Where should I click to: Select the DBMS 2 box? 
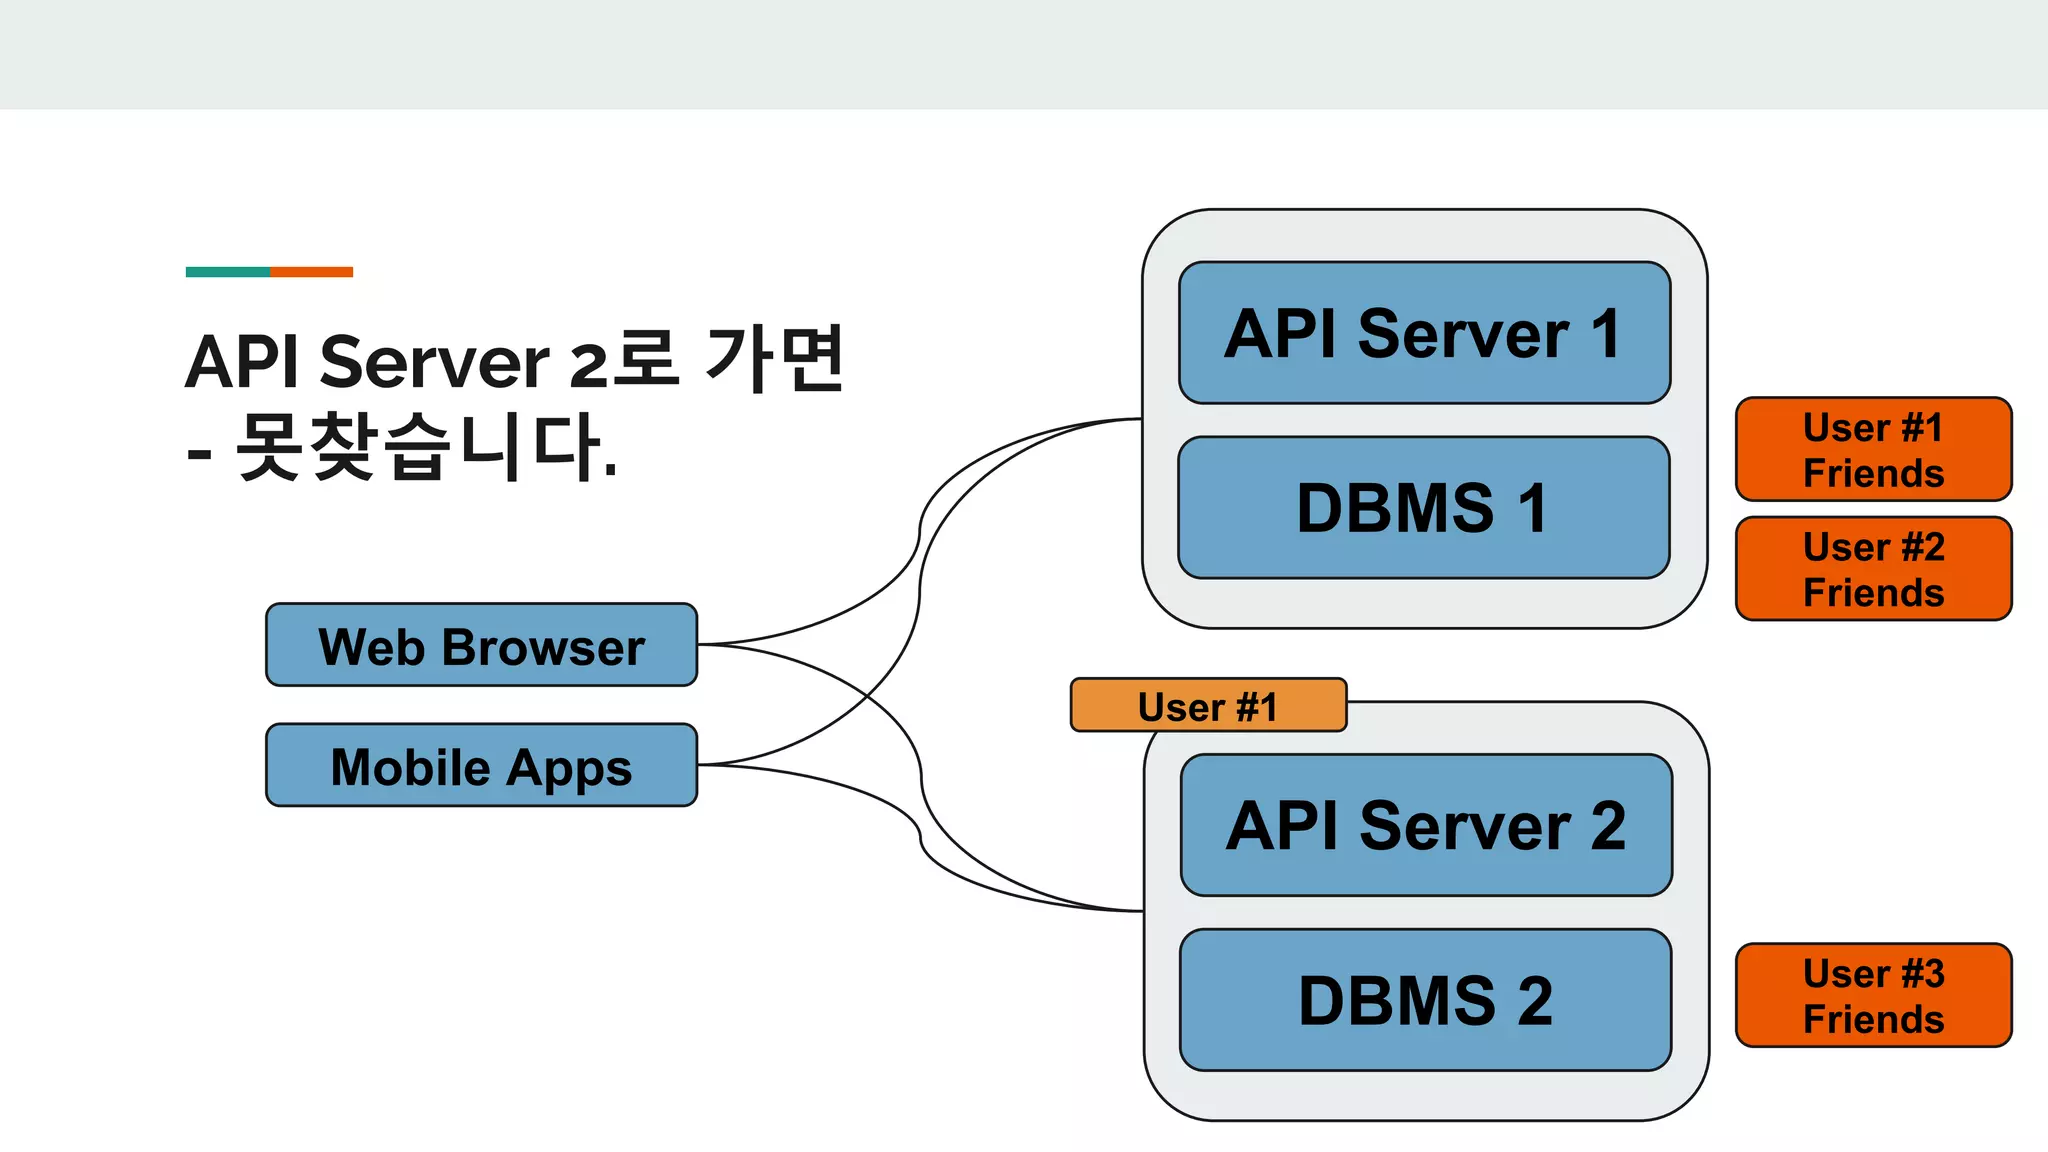[x=1426, y=1000]
